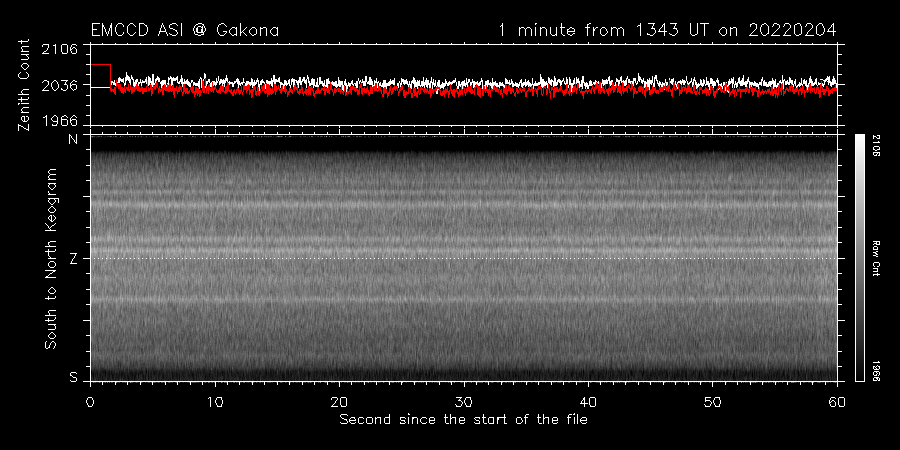Click the dotted zenith line in the keogram
The width and height of the screenshot is (900, 450).
[x=463, y=258]
